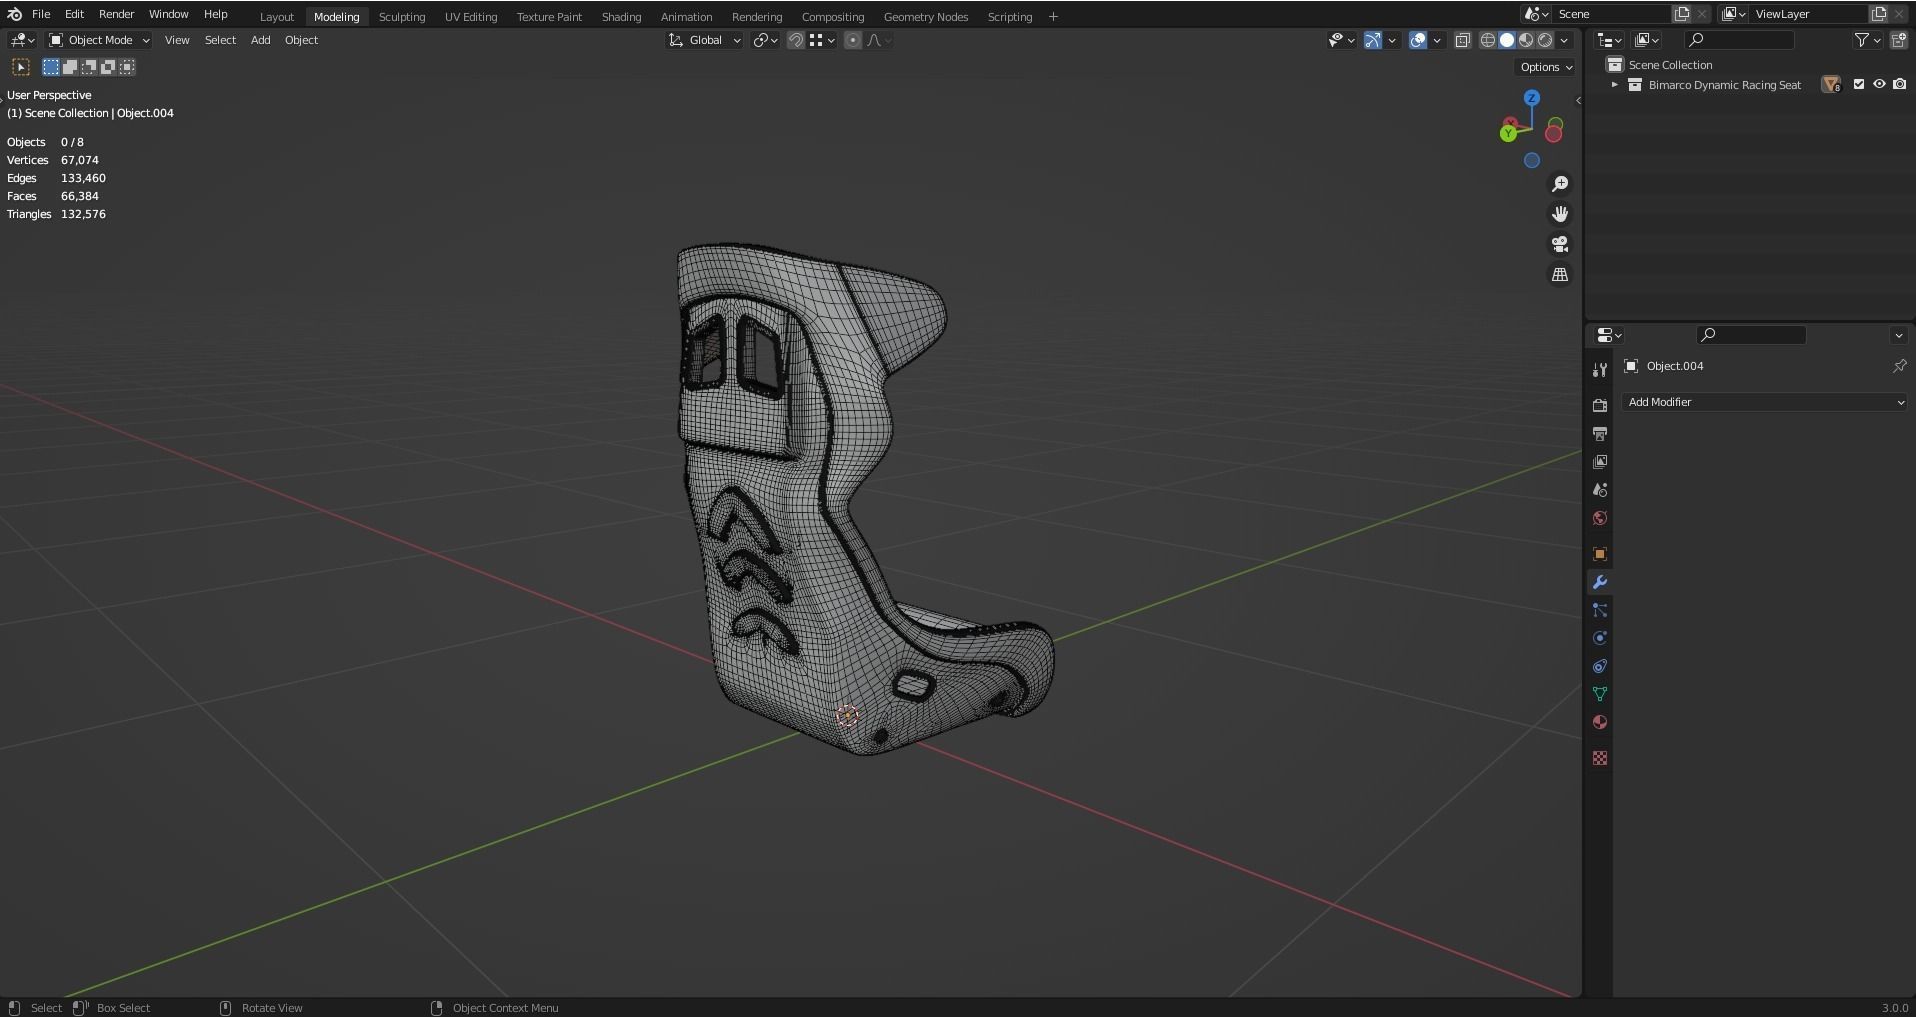Image resolution: width=1916 pixels, height=1017 pixels.
Task: Open the View Layer properties tab
Action: [x=1600, y=461]
